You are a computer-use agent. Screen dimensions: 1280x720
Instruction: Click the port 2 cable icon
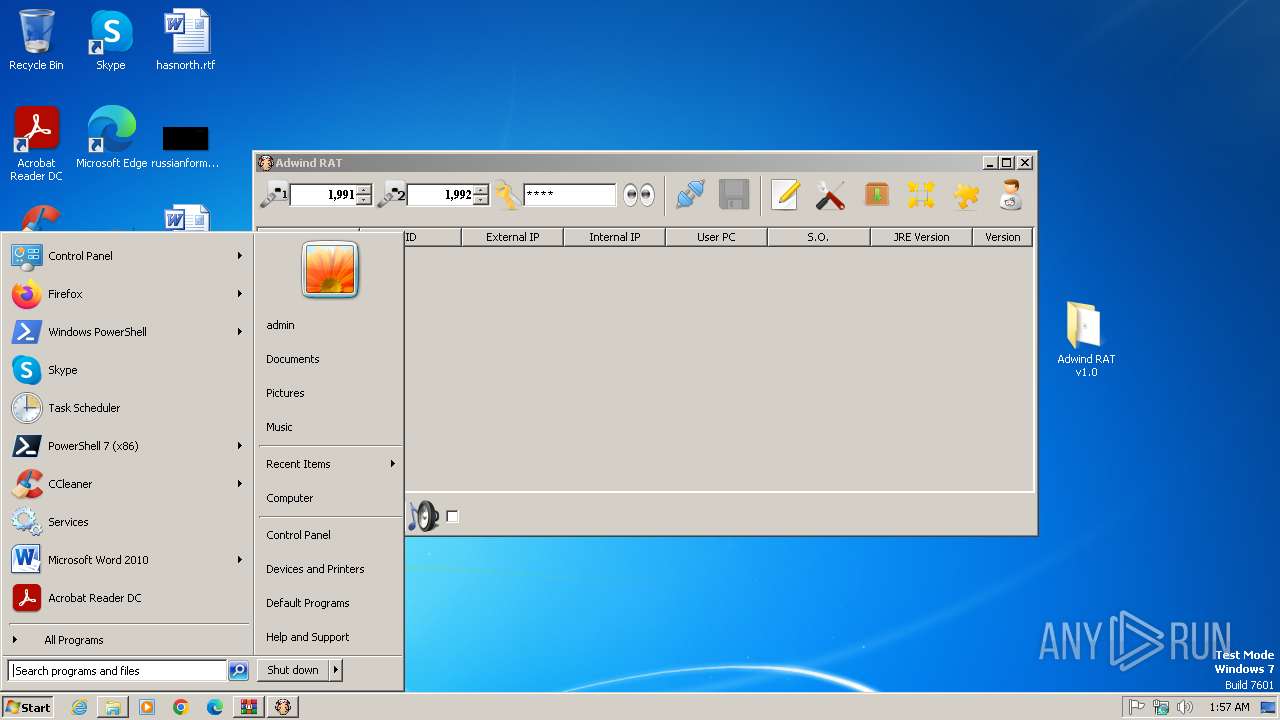tap(391, 195)
